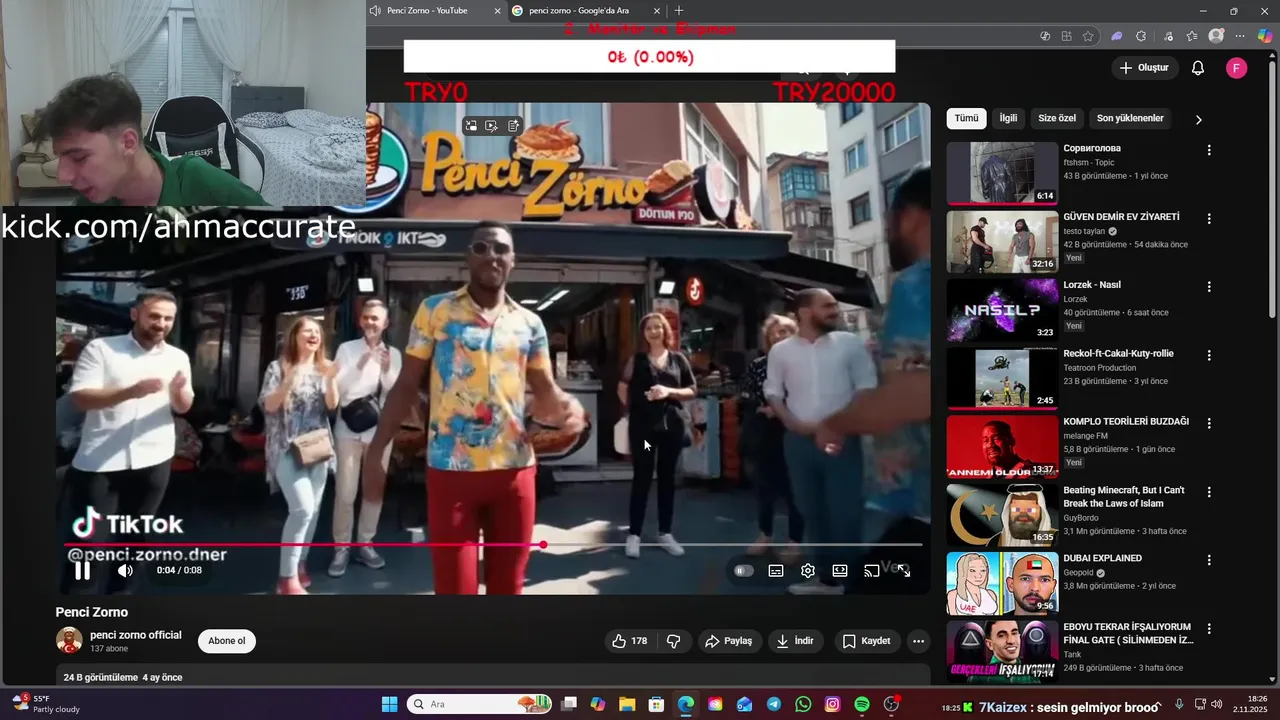This screenshot has width=1280, height=720.
Task: Open Spotify from taskbar
Action: (x=862, y=704)
